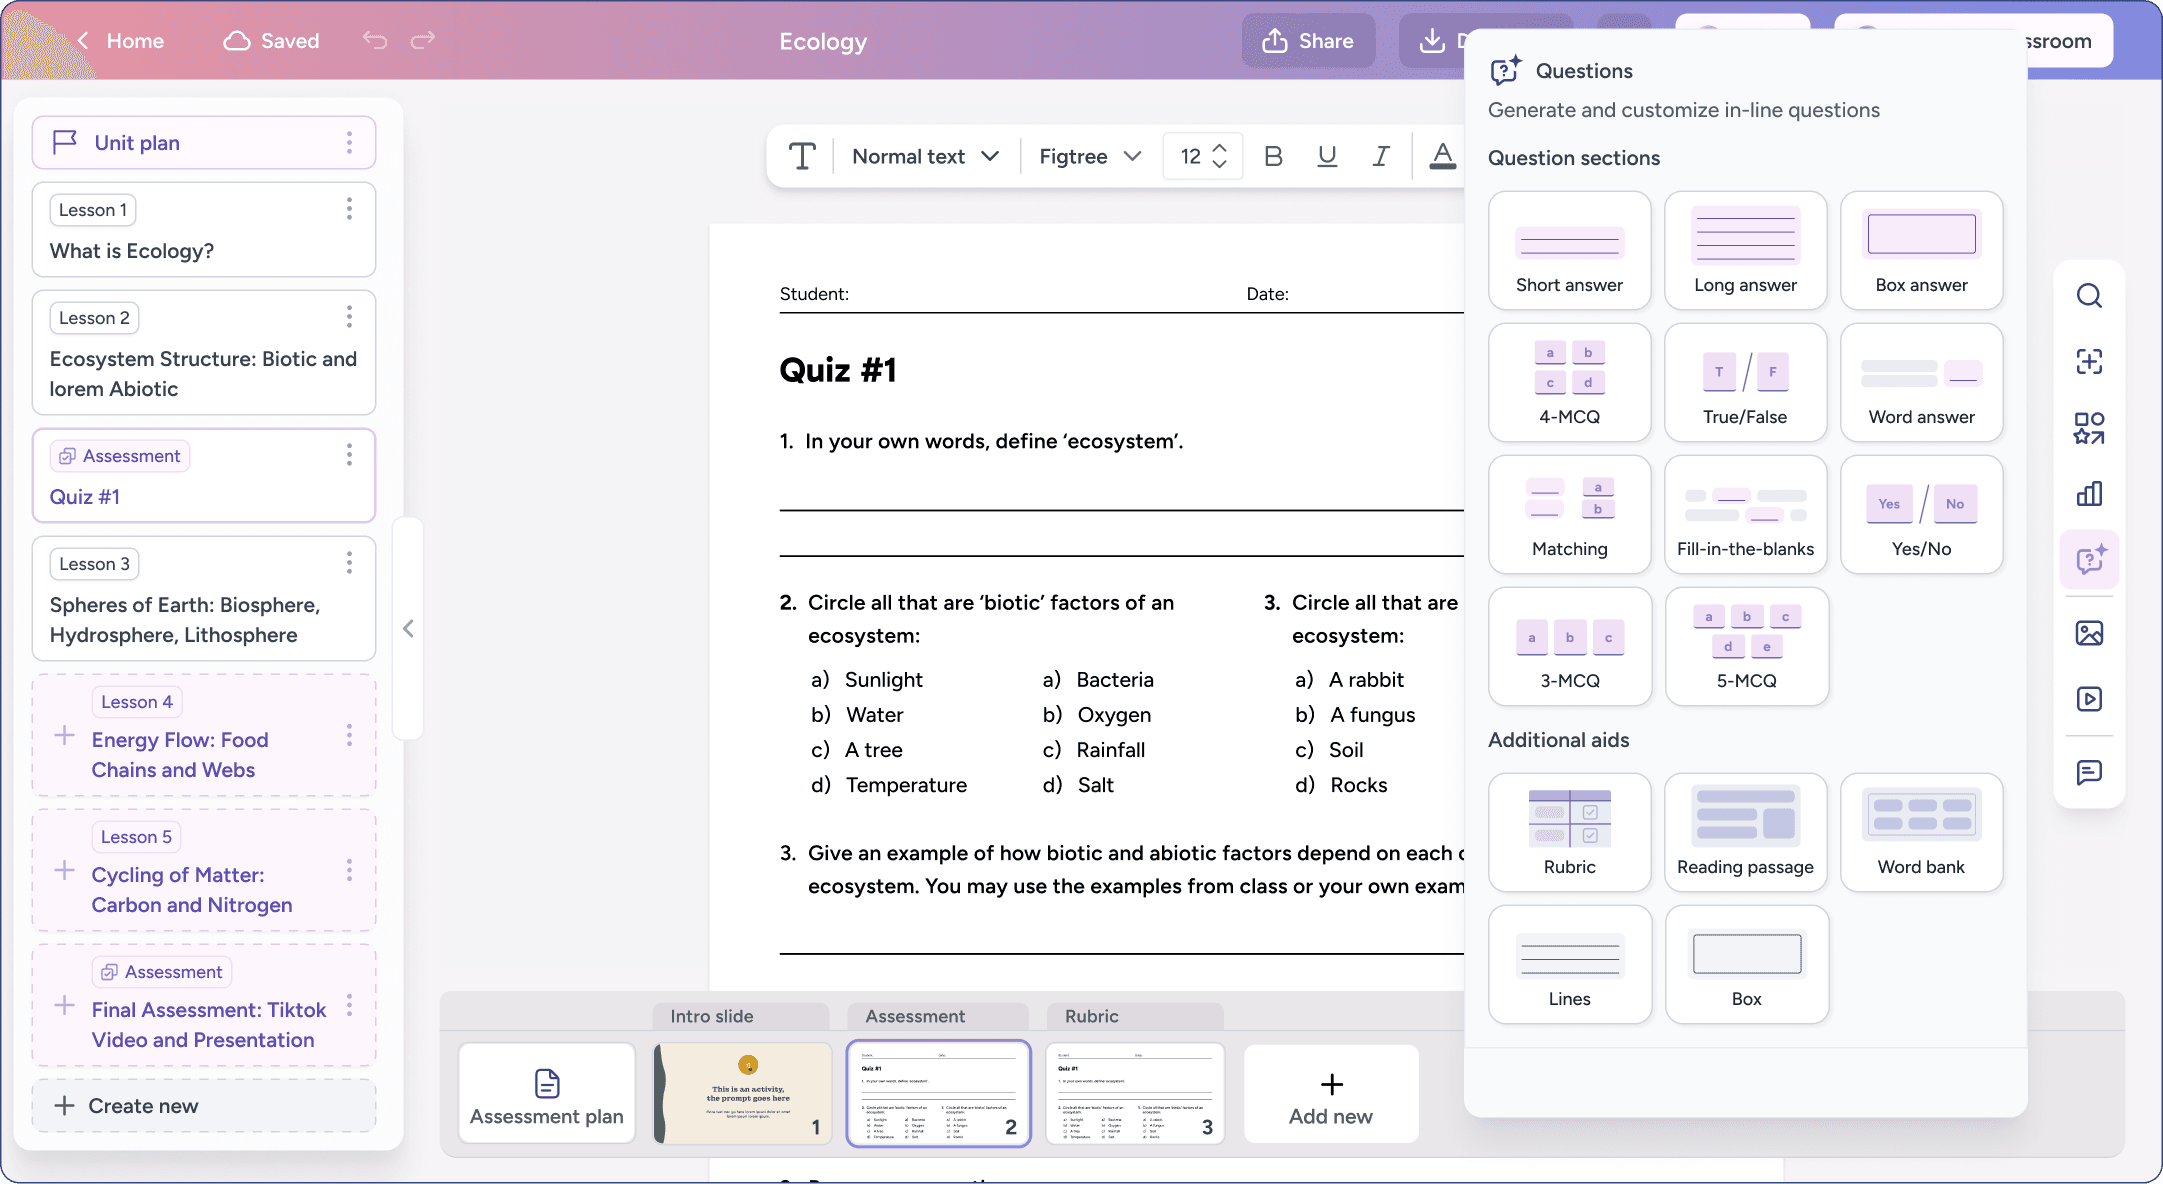Image resolution: width=2163 pixels, height=1184 pixels.
Task: Click the Share button
Action: point(1308,41)
